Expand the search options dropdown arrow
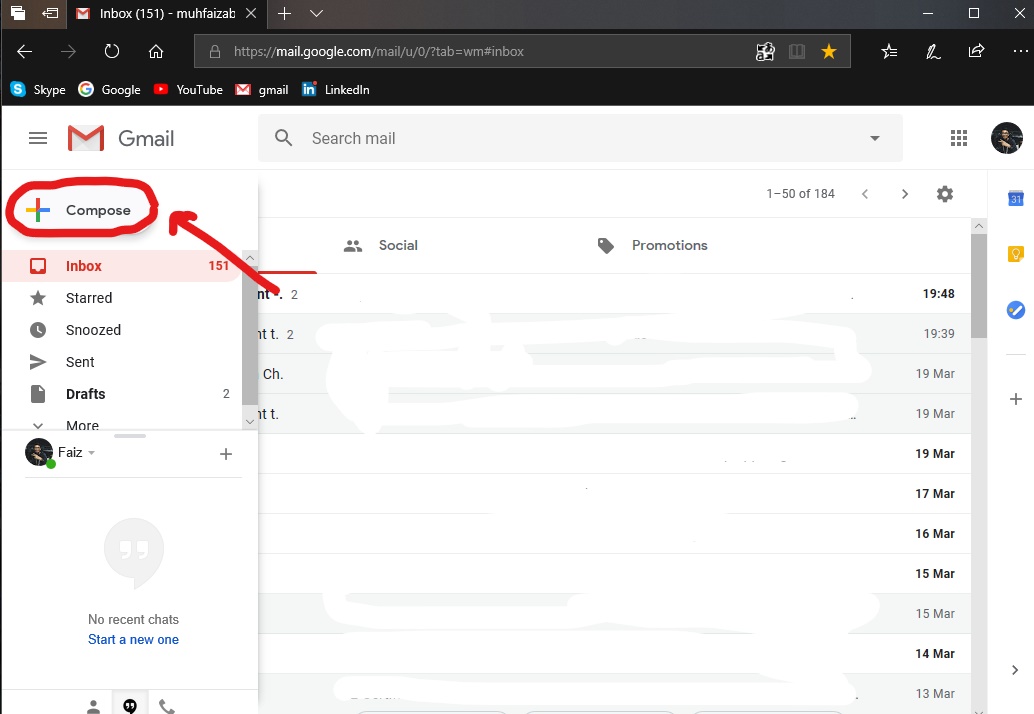 point(875,137)
